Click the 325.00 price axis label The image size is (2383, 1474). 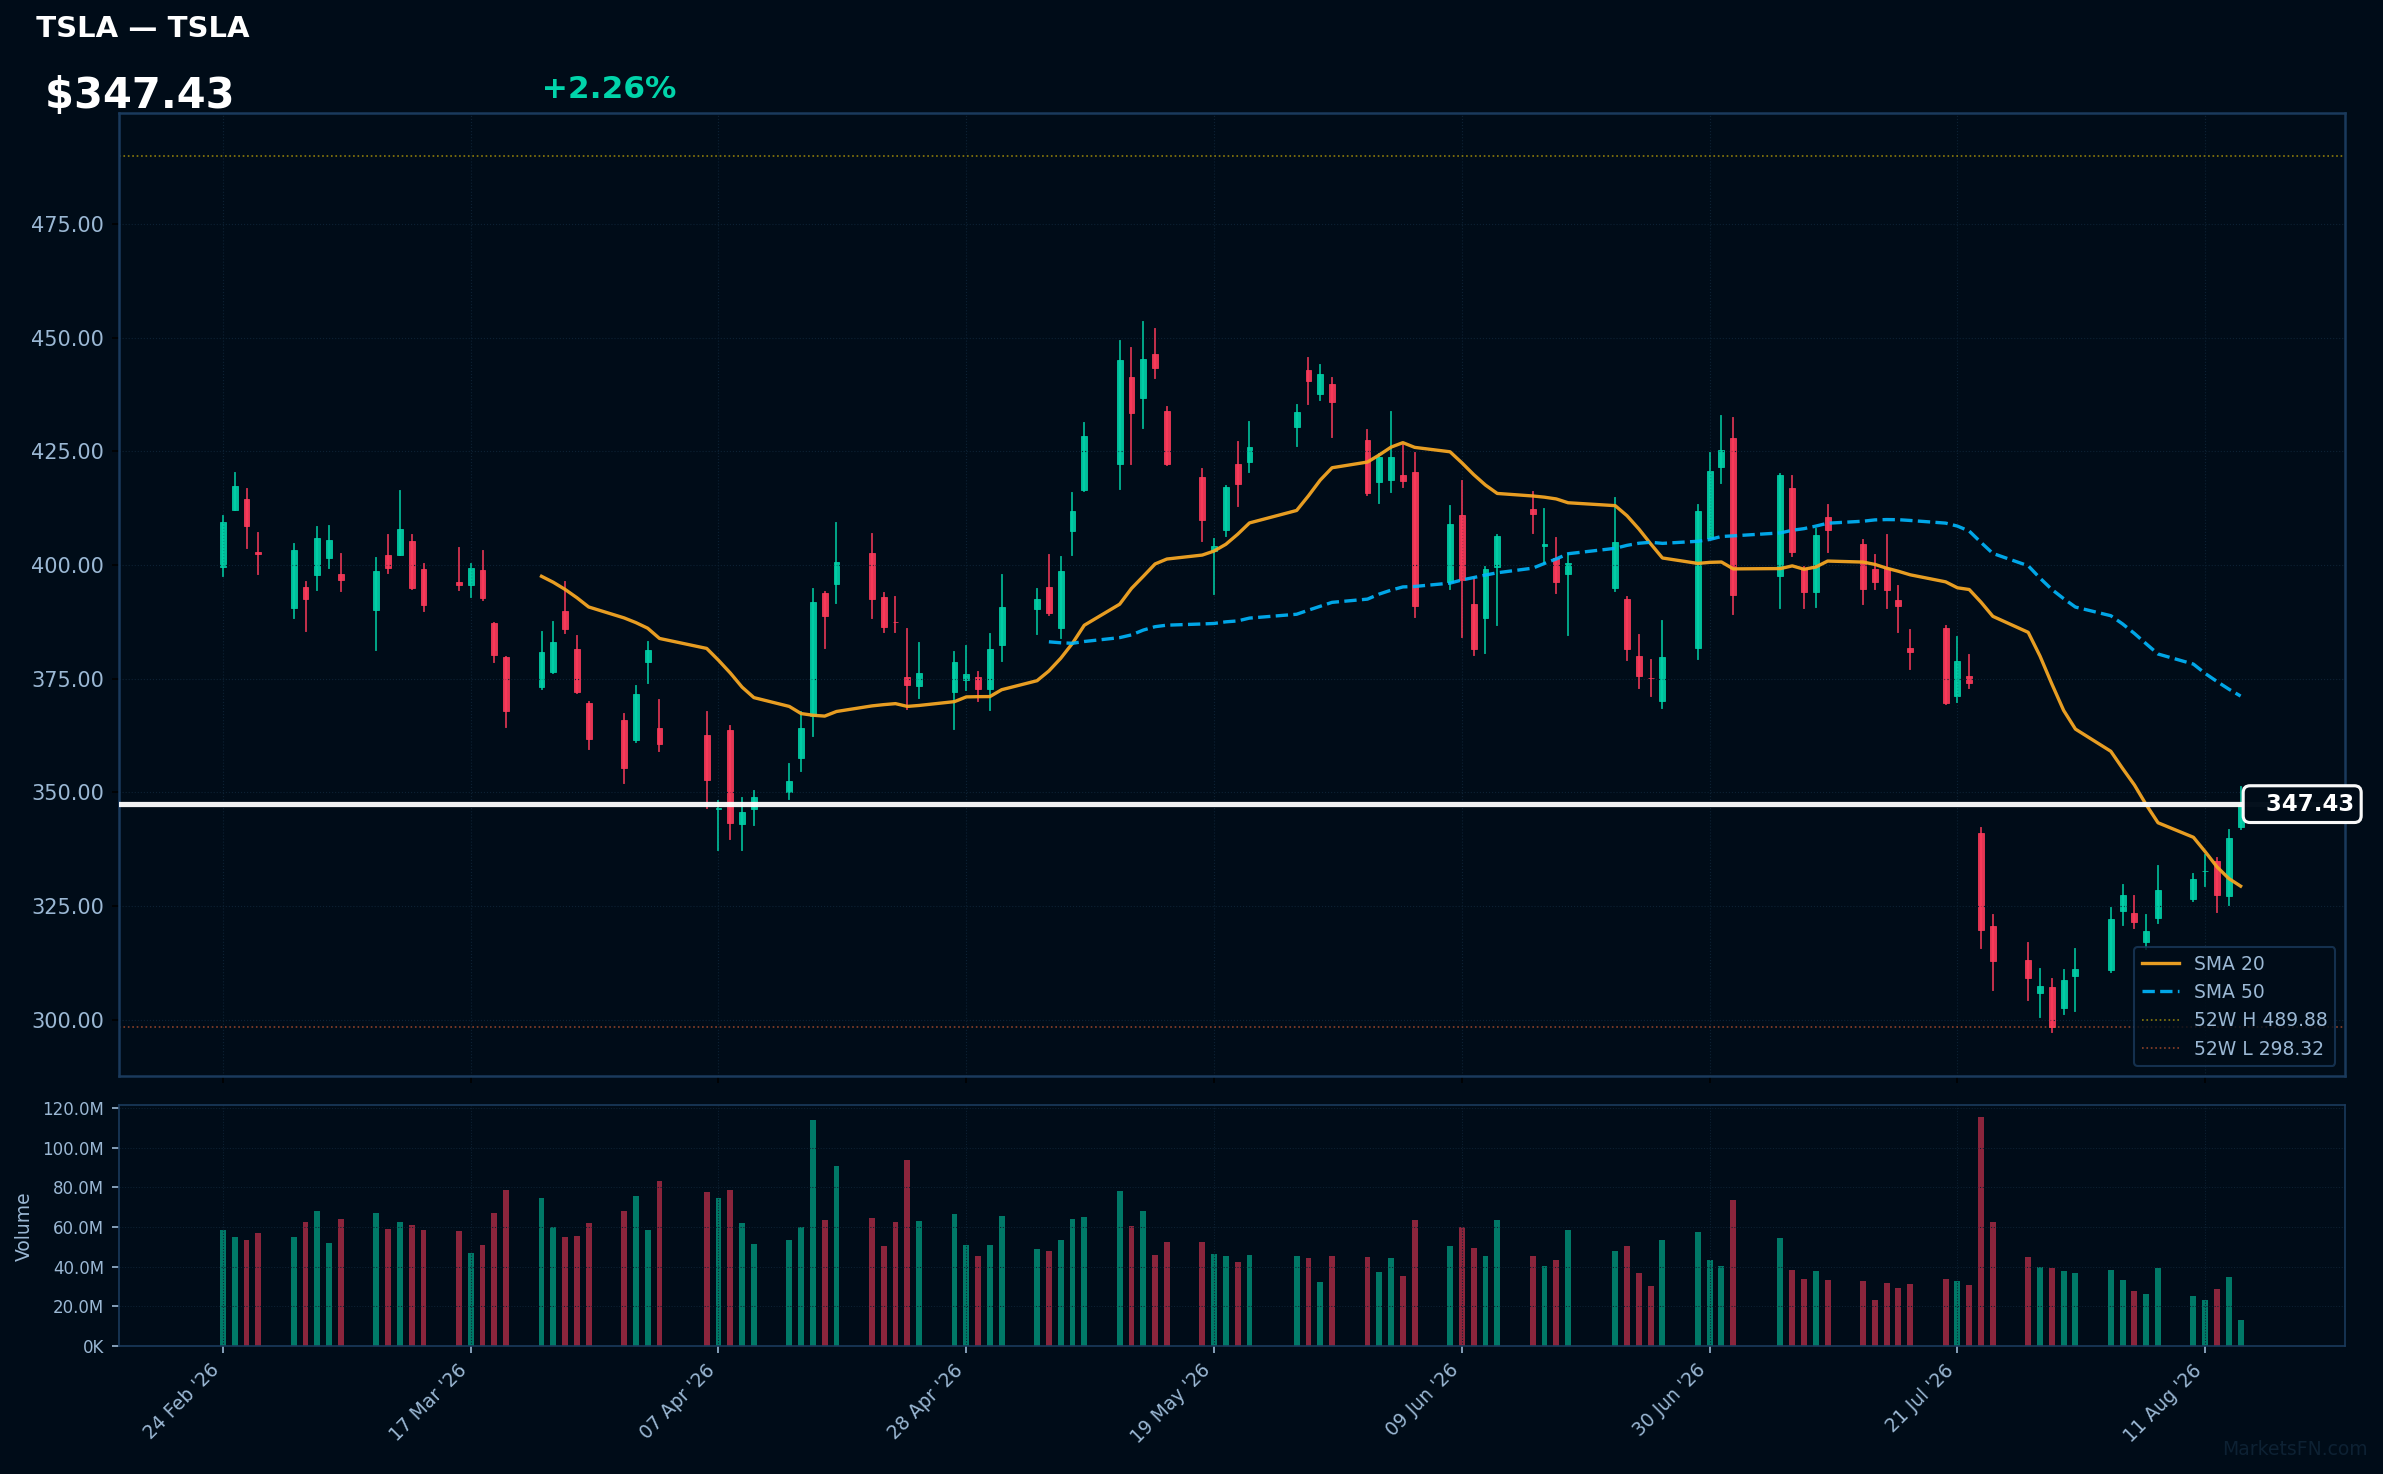[67, 906]
